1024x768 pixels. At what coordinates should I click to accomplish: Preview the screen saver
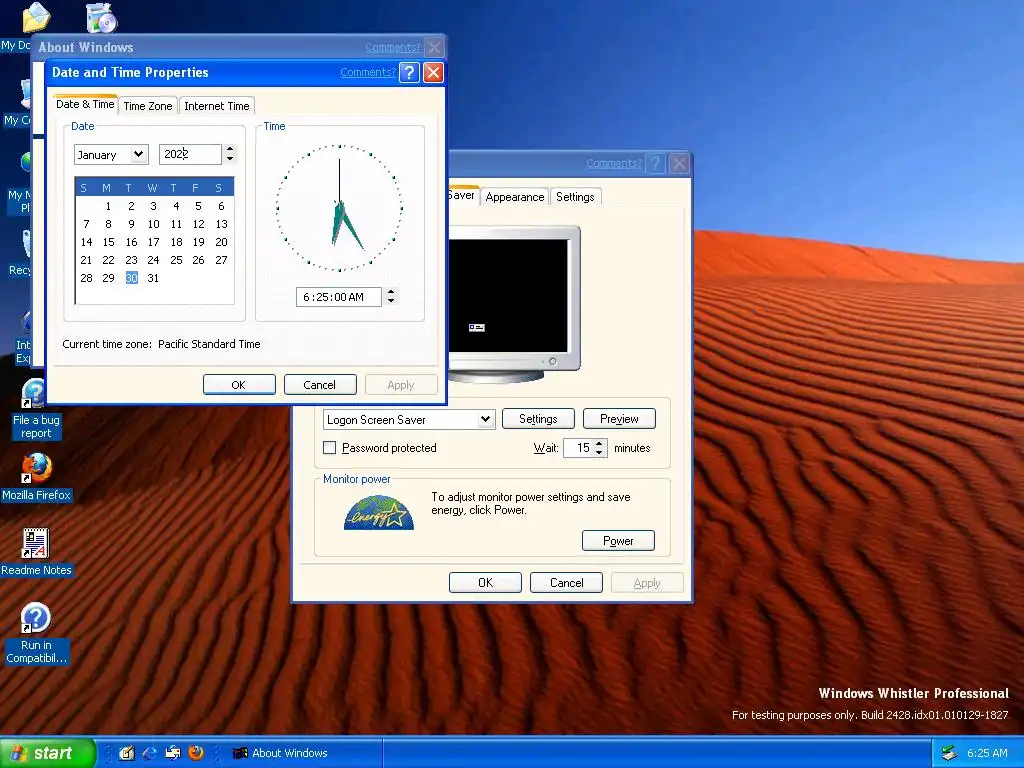coord(619,419)
